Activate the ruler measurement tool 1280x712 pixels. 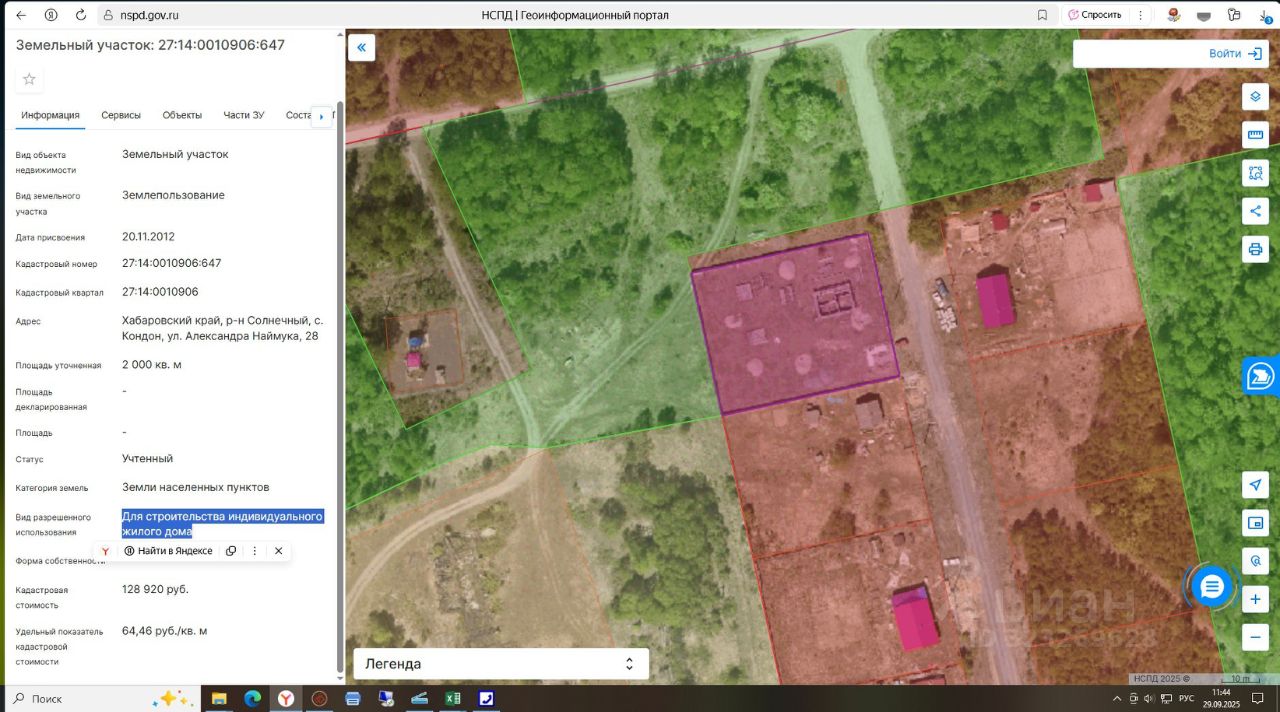point(1255,135)
